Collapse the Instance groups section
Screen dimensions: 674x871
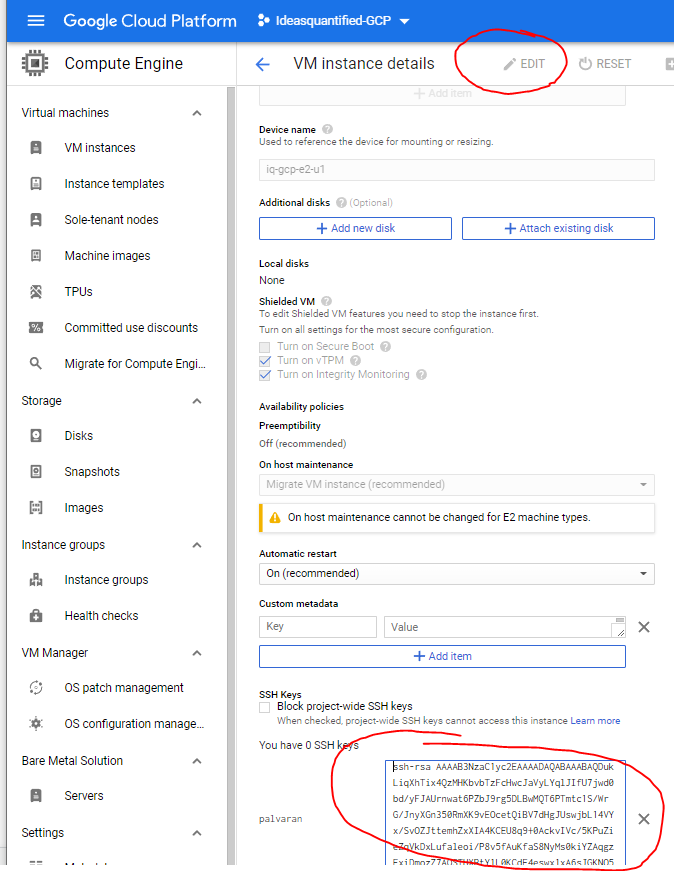click(197, 545)
